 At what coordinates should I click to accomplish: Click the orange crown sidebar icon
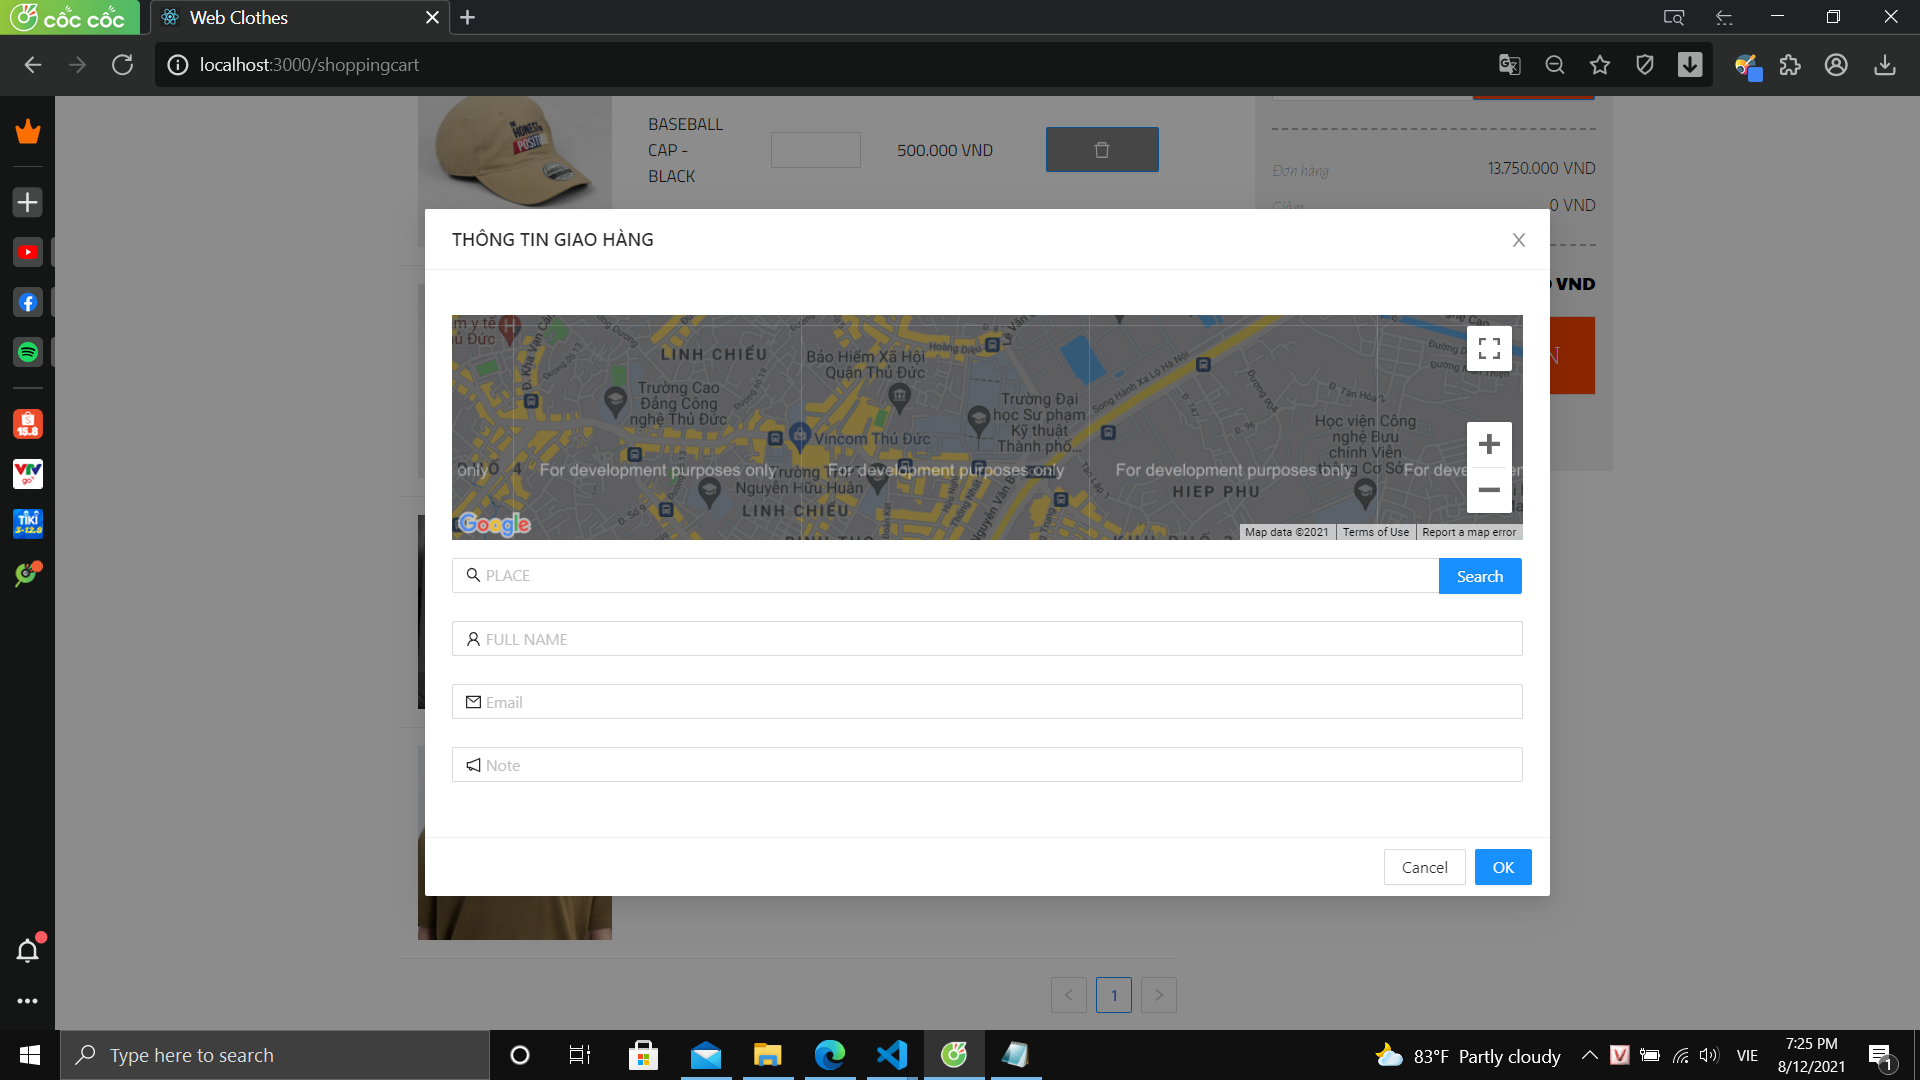(28, 131)
